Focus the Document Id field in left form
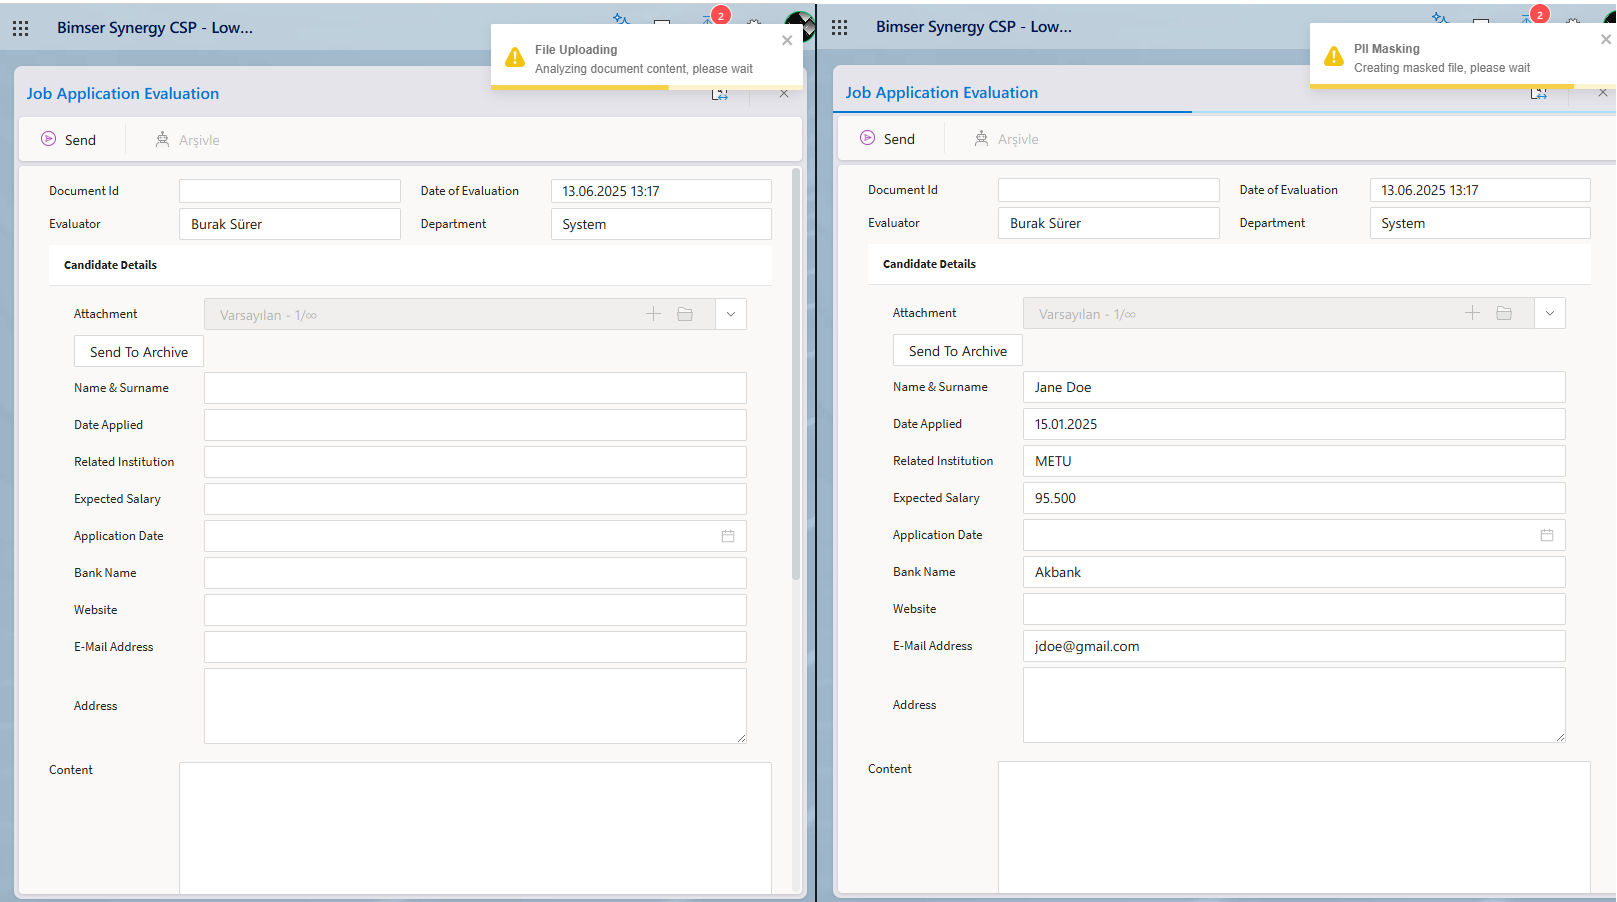 tap(290, 191)
